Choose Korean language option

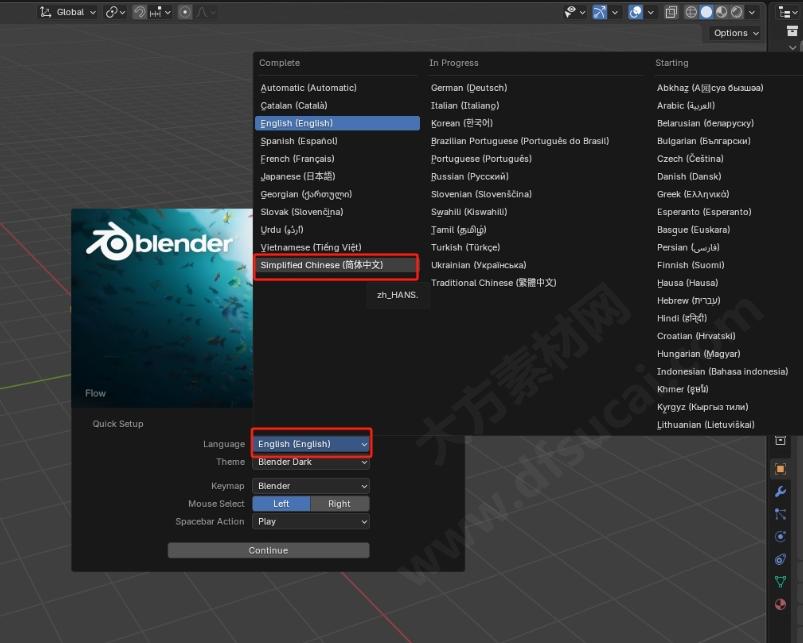[535, 123]
